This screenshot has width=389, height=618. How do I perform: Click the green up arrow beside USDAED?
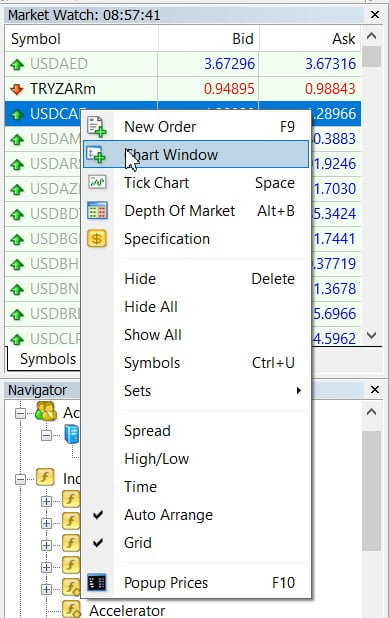17,64
